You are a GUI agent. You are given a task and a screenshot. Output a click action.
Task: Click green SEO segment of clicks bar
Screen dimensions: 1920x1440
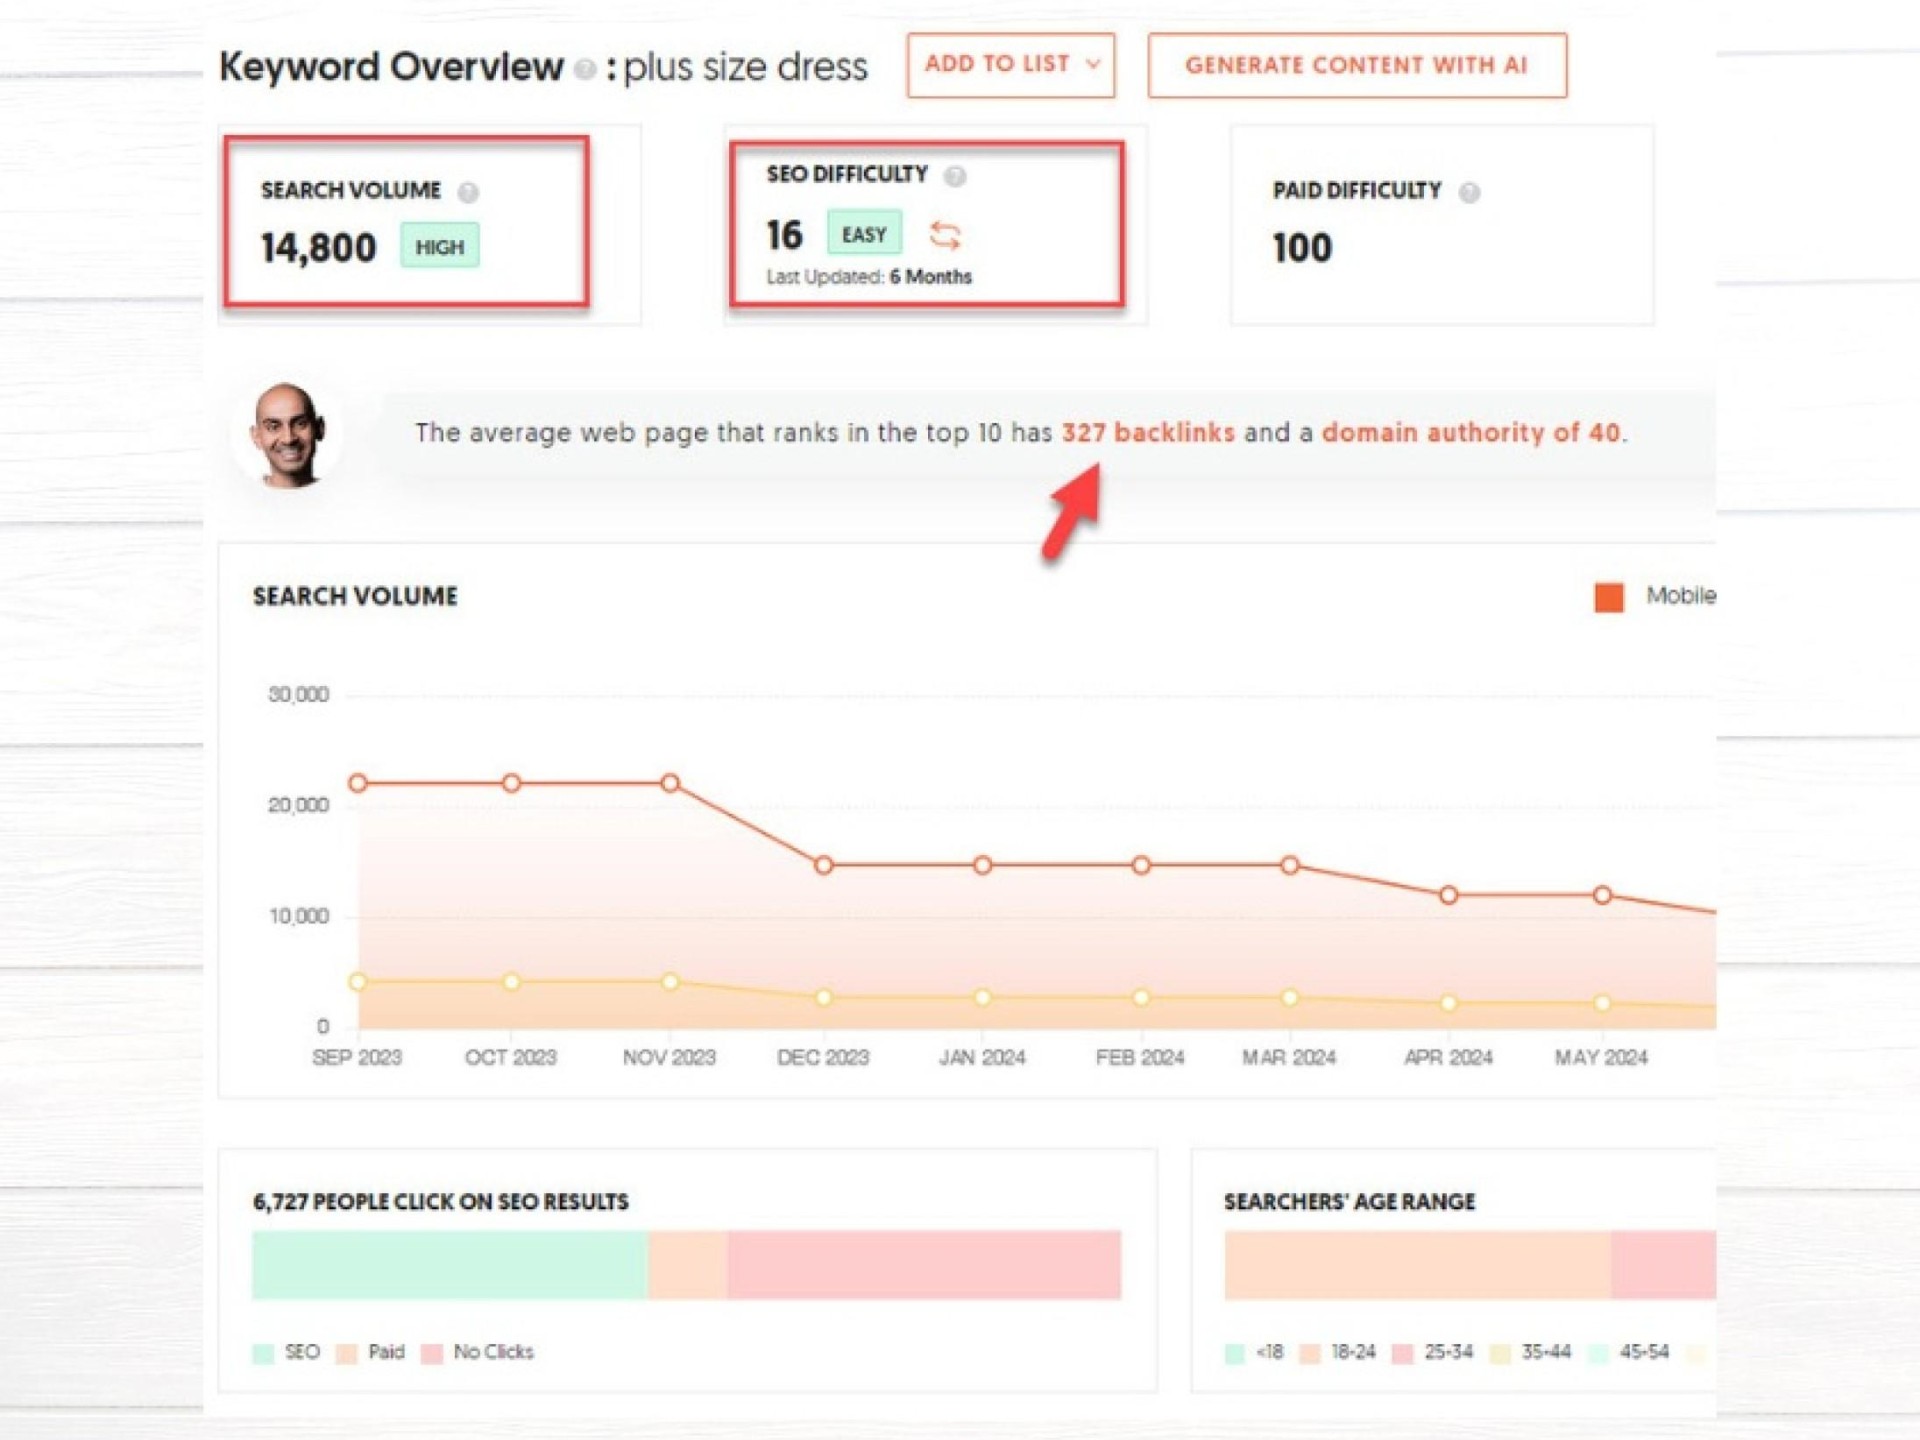(450, 1264)
